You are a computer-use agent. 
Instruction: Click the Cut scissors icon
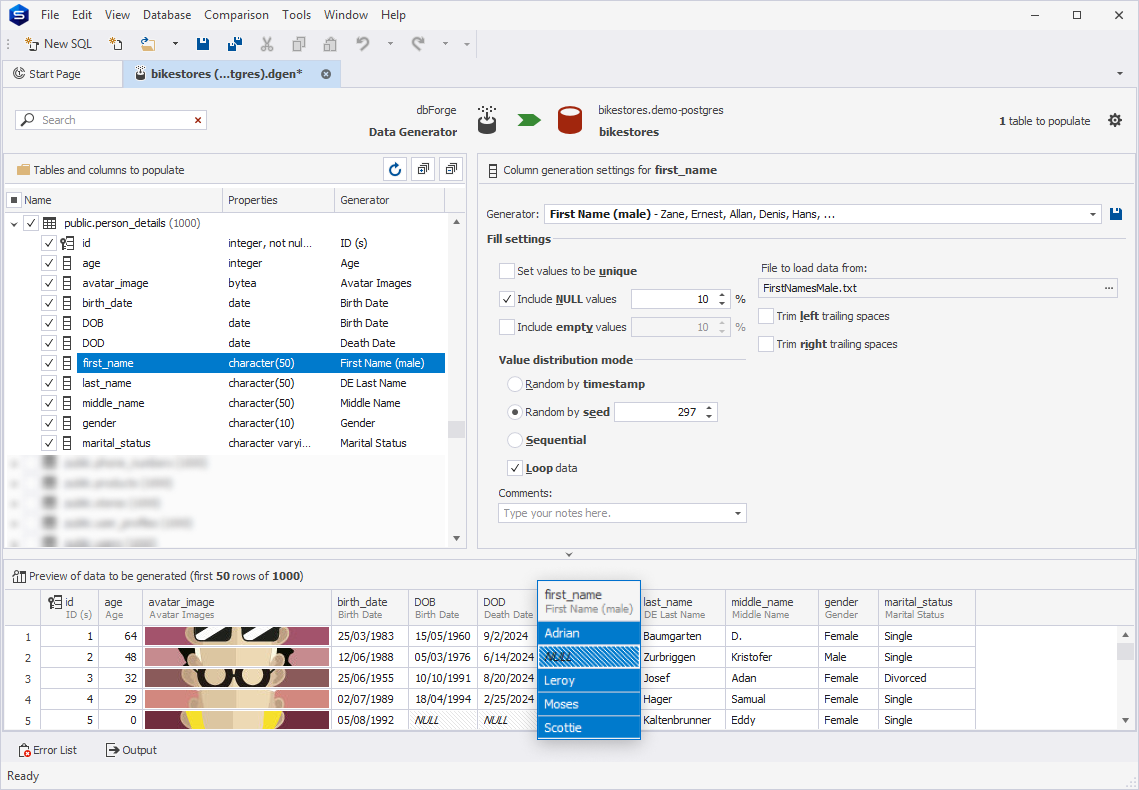[267, 44]
